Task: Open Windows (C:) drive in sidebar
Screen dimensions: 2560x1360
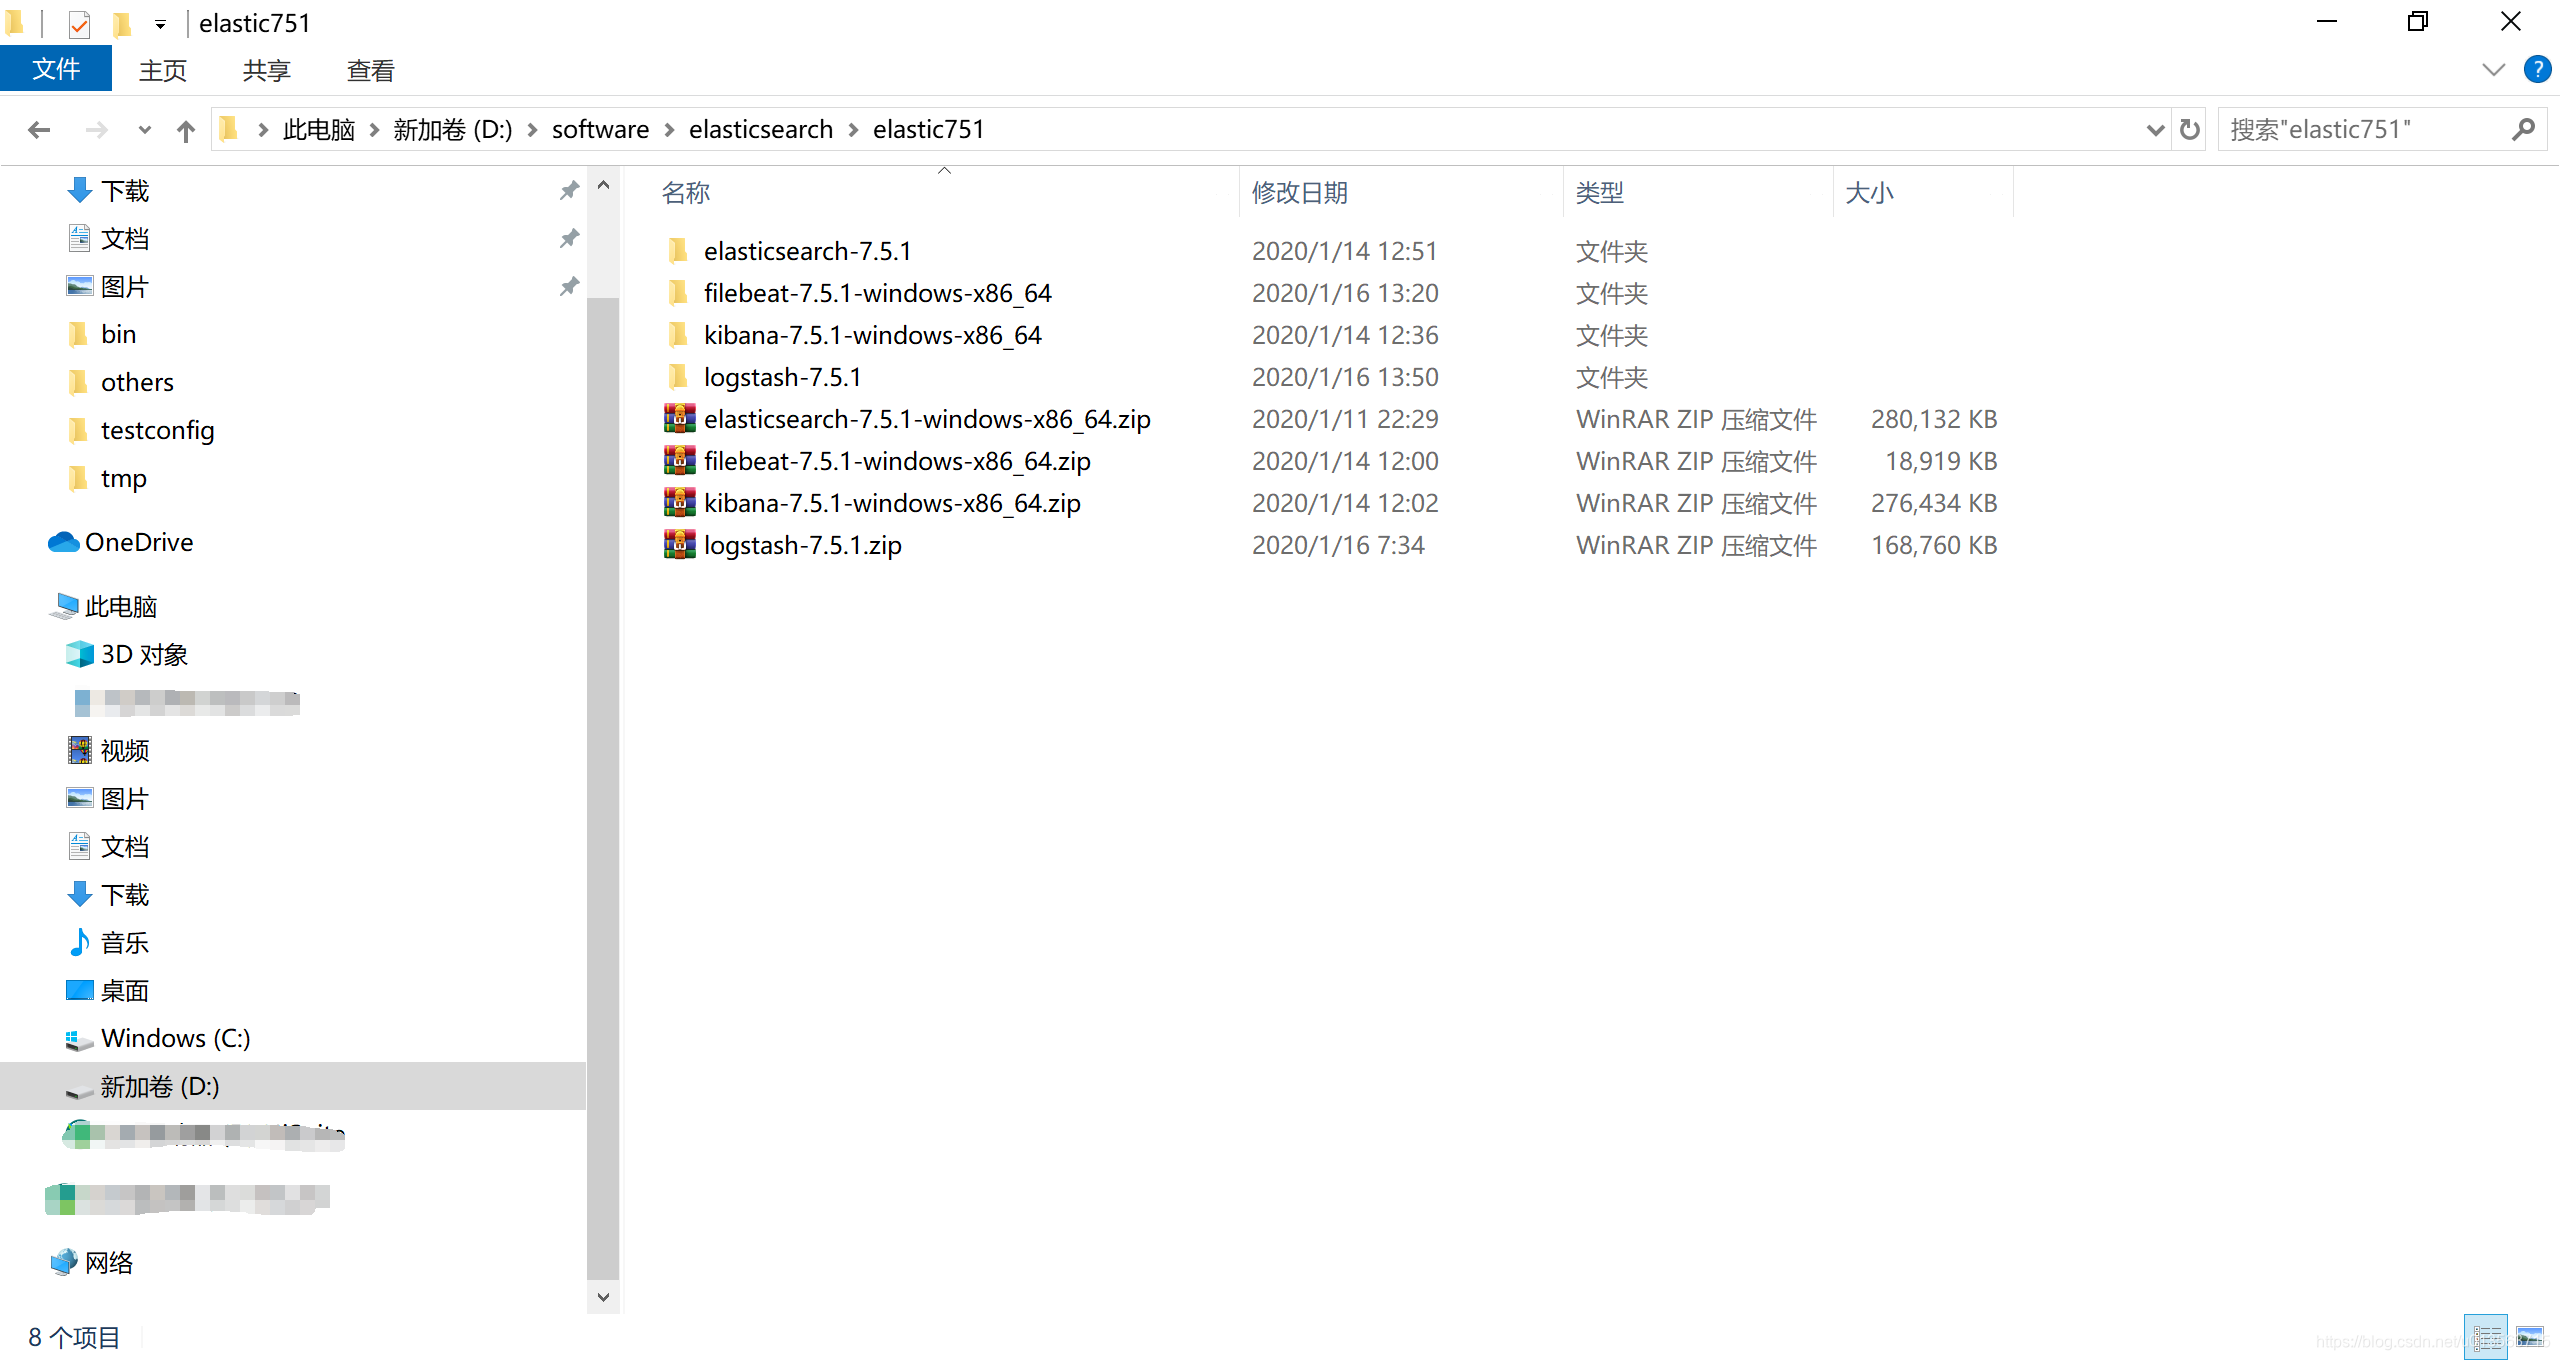Action: (175, 1039)
